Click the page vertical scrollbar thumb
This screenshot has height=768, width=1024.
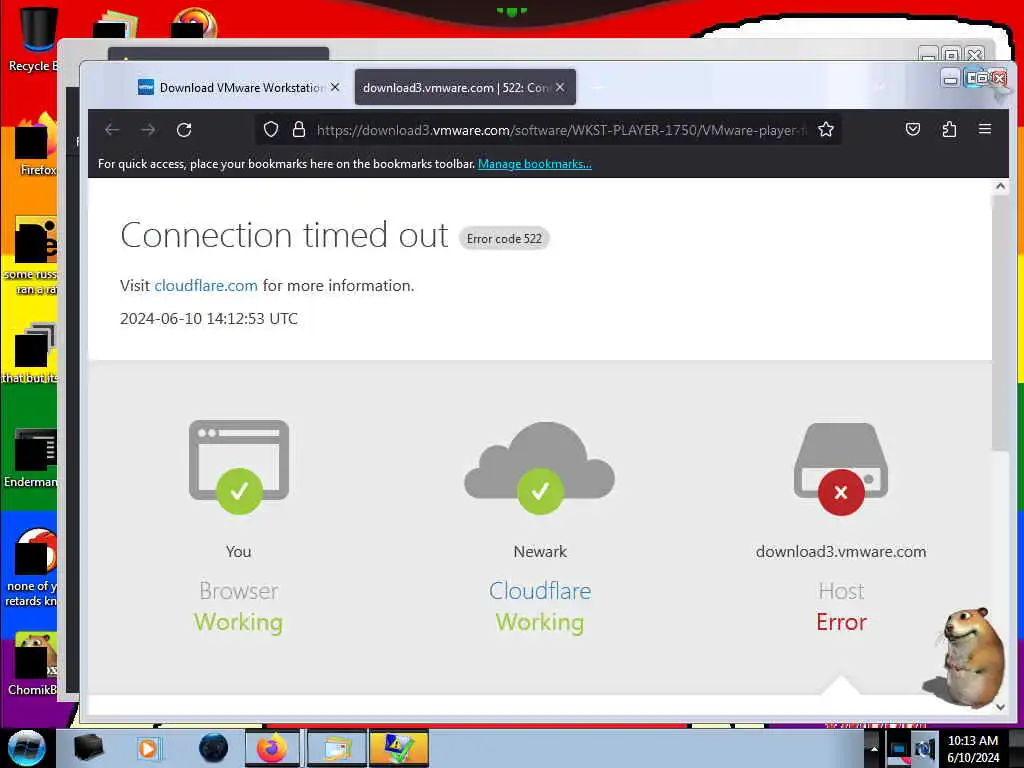coord(1000,323)
